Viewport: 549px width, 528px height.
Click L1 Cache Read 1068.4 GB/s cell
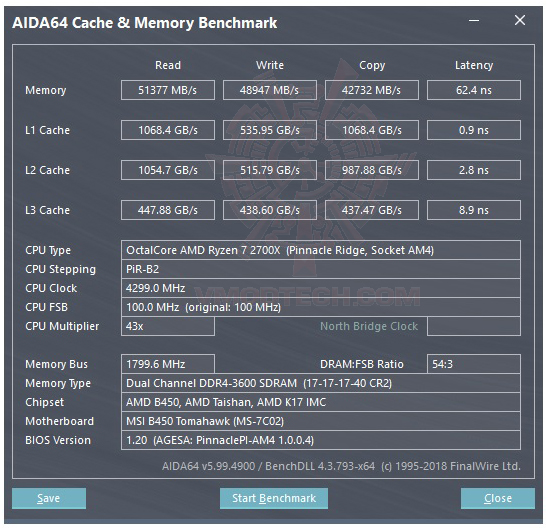pos(168,130)
